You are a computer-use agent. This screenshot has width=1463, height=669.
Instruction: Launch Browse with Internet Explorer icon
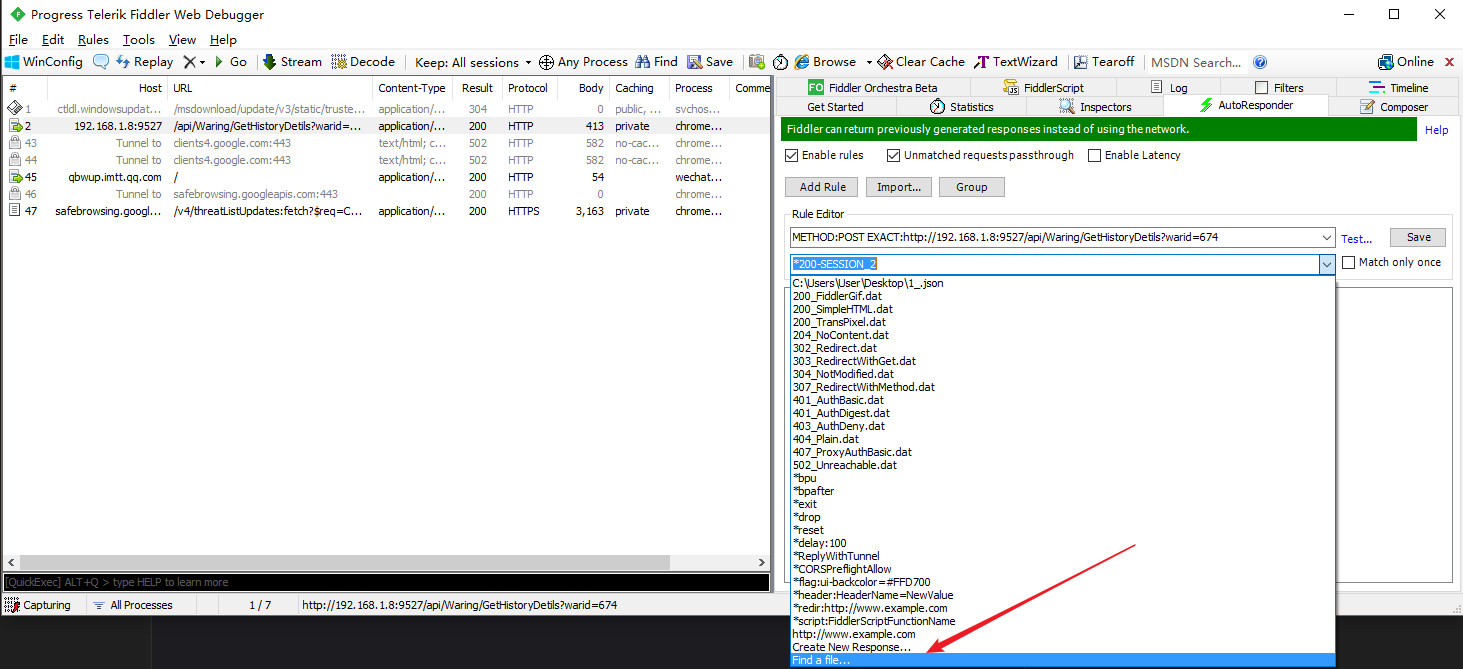click(x=826, y=62)
